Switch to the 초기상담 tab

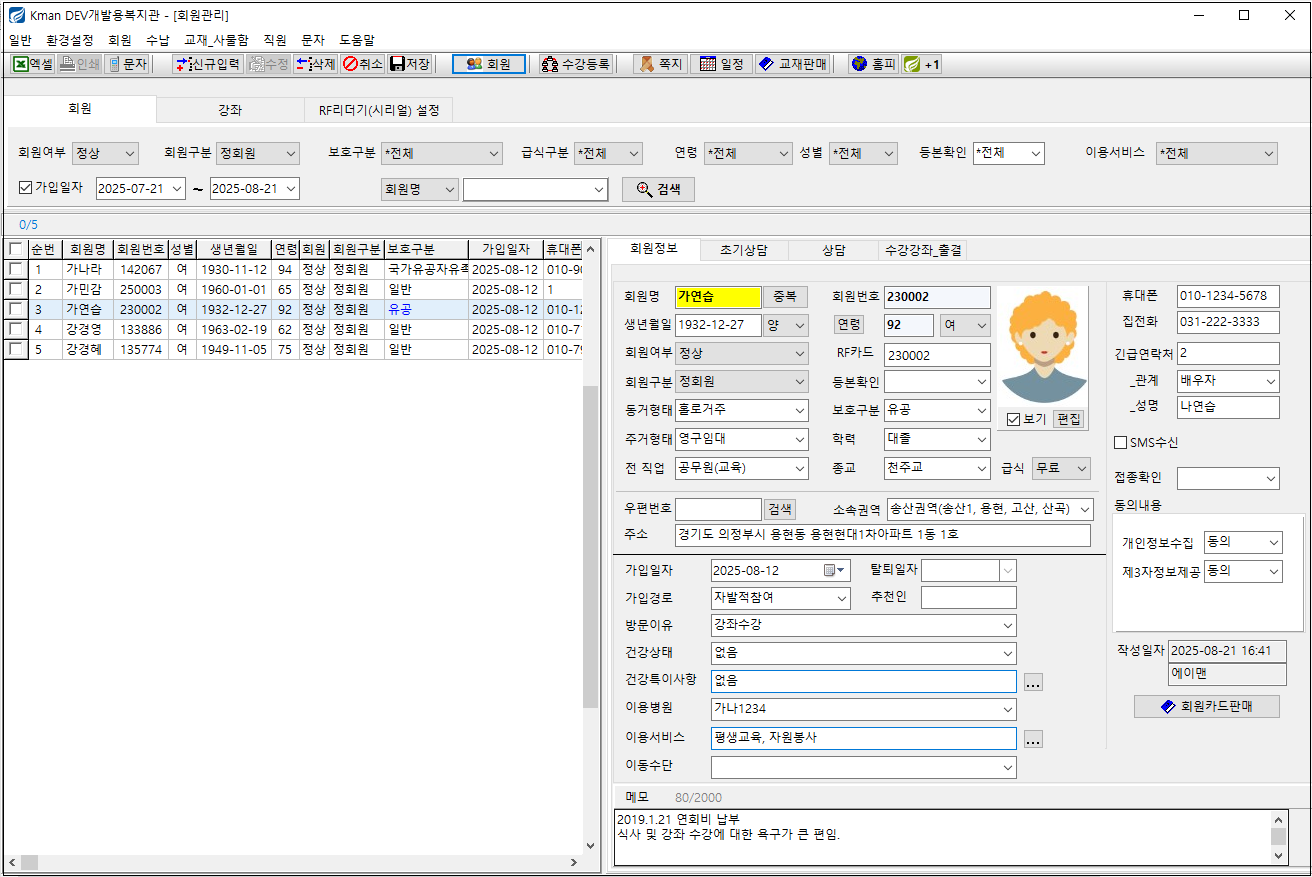tap(744, 250)
